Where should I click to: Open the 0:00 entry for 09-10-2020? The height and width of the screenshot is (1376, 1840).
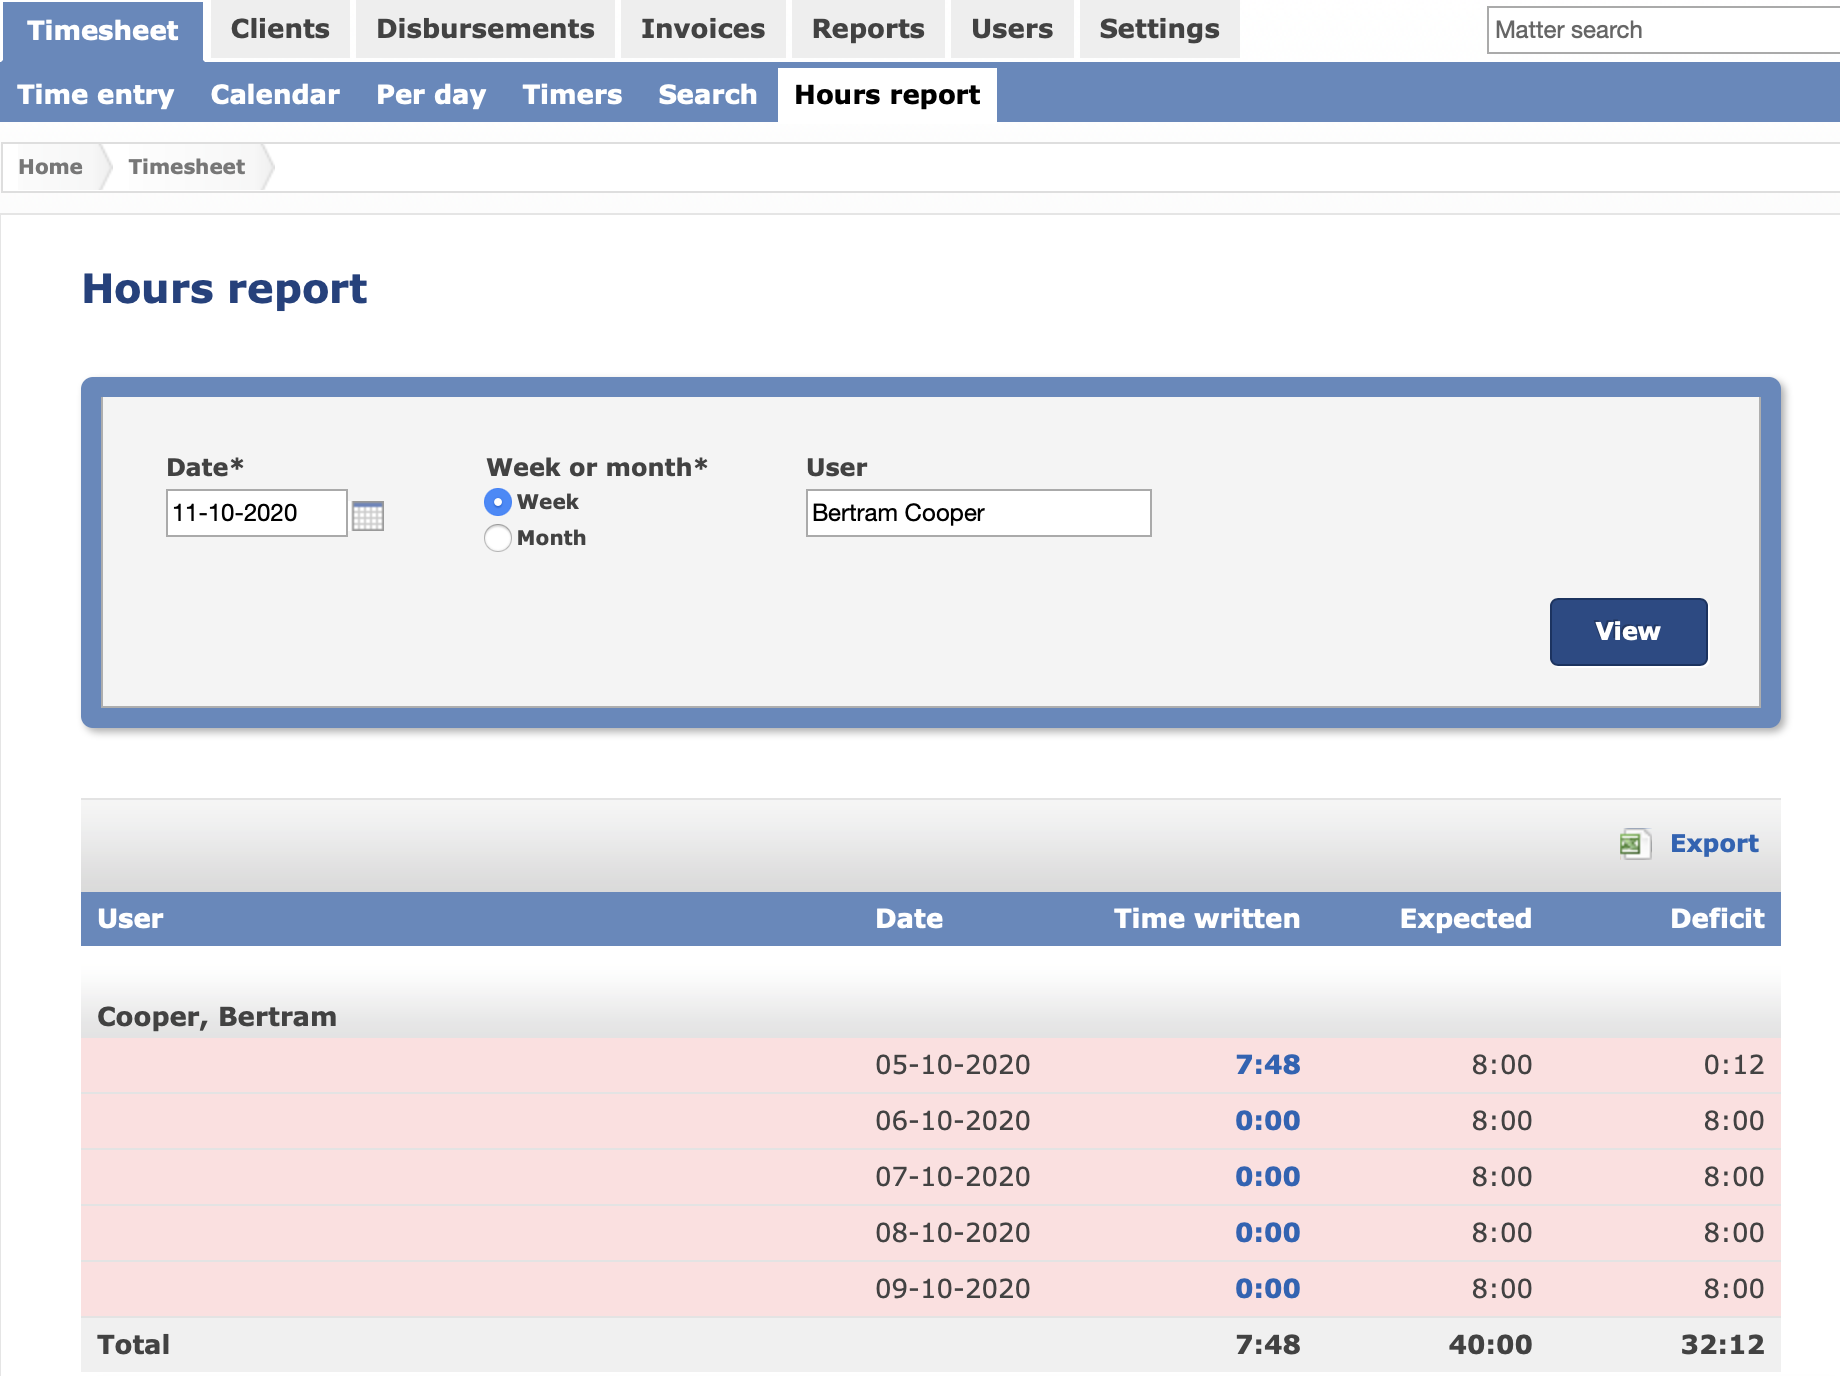pos(1268,1288)
